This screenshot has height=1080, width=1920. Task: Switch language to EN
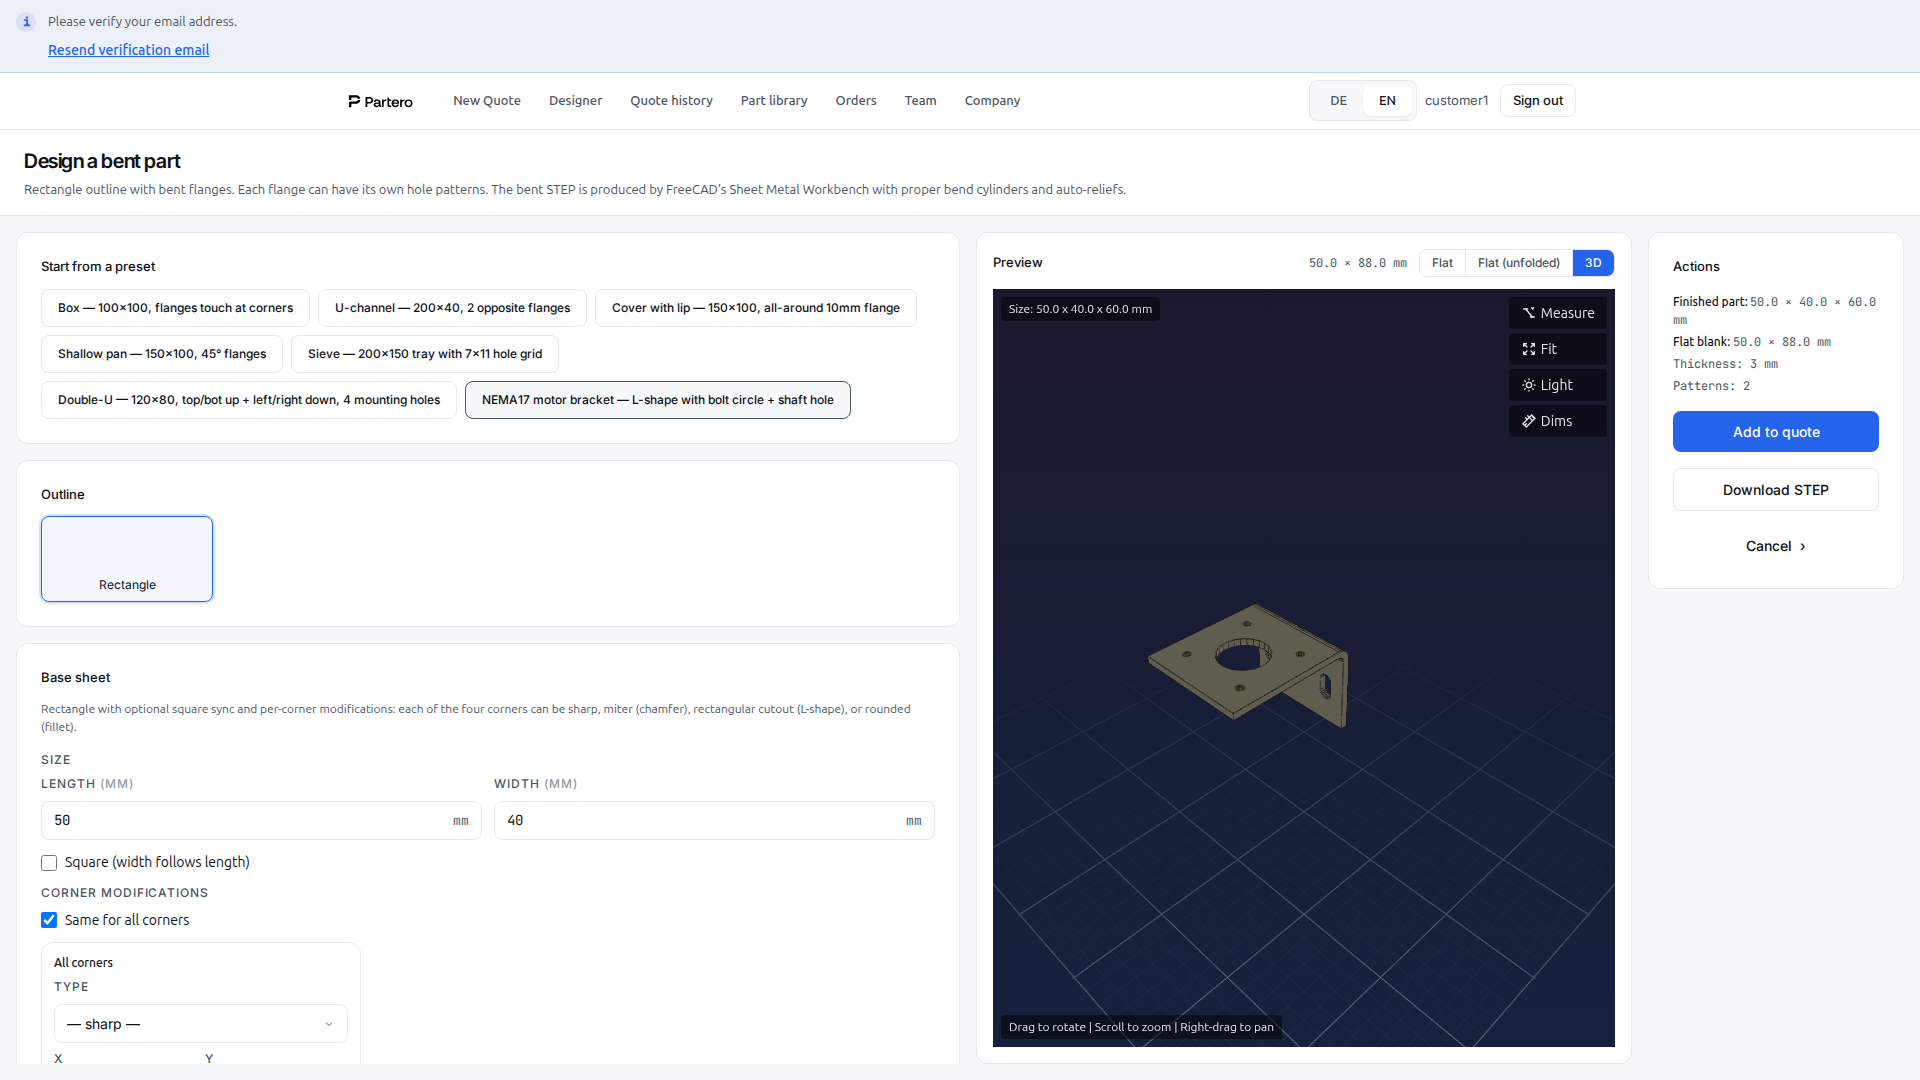[1387, 101]
